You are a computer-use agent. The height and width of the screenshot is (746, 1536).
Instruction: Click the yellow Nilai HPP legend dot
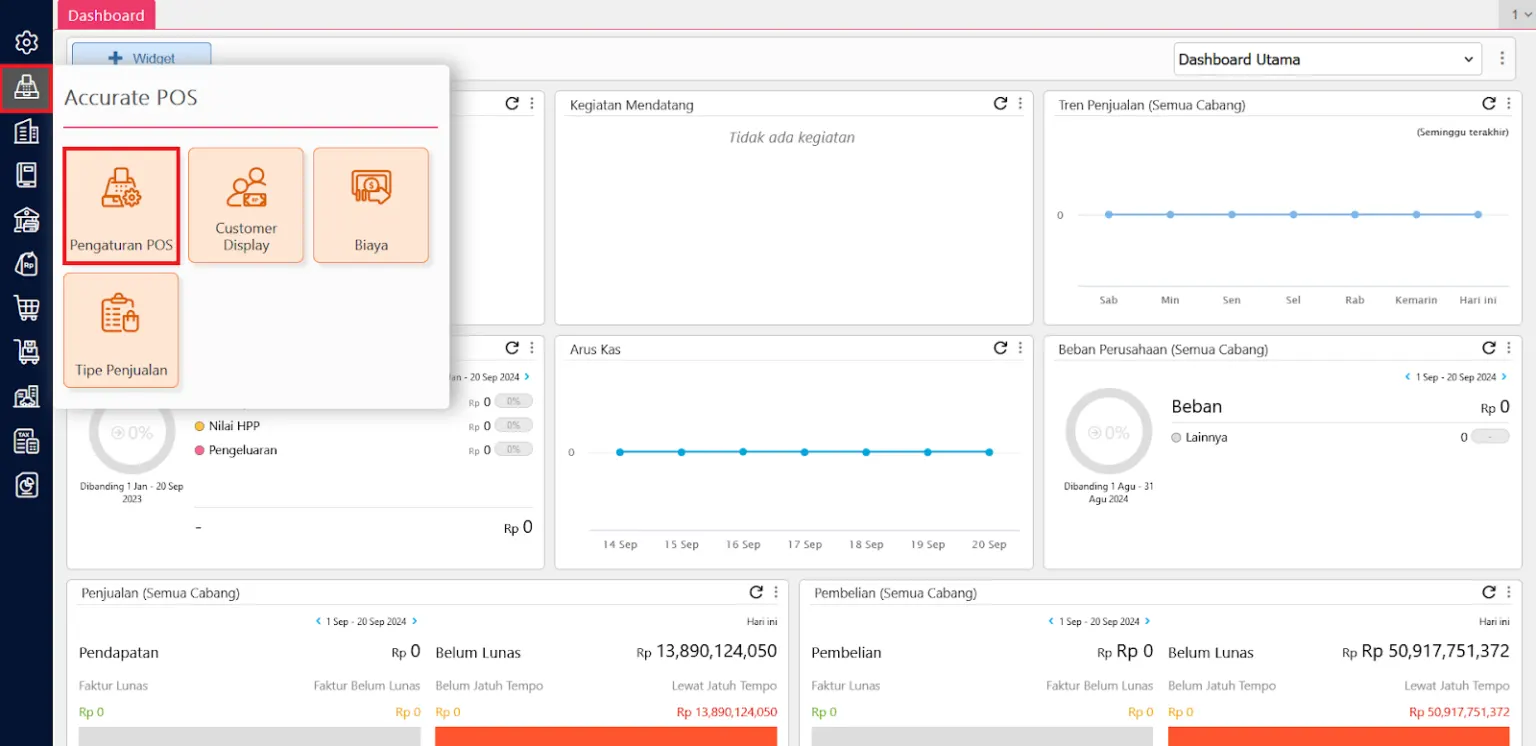click(199, 426)
